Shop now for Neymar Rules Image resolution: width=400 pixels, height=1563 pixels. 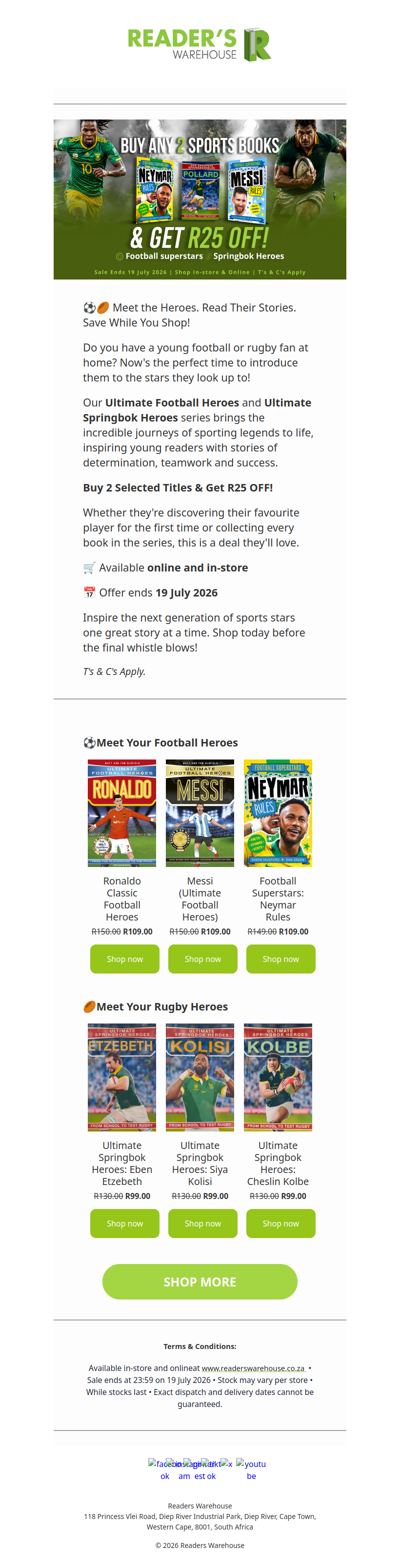[x=281, y=959]
